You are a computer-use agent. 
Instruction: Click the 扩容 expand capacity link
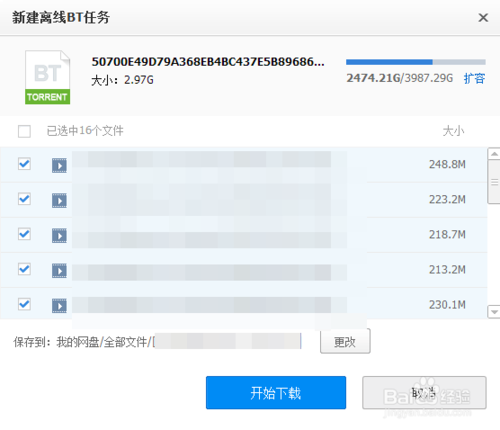pos(474,79)
